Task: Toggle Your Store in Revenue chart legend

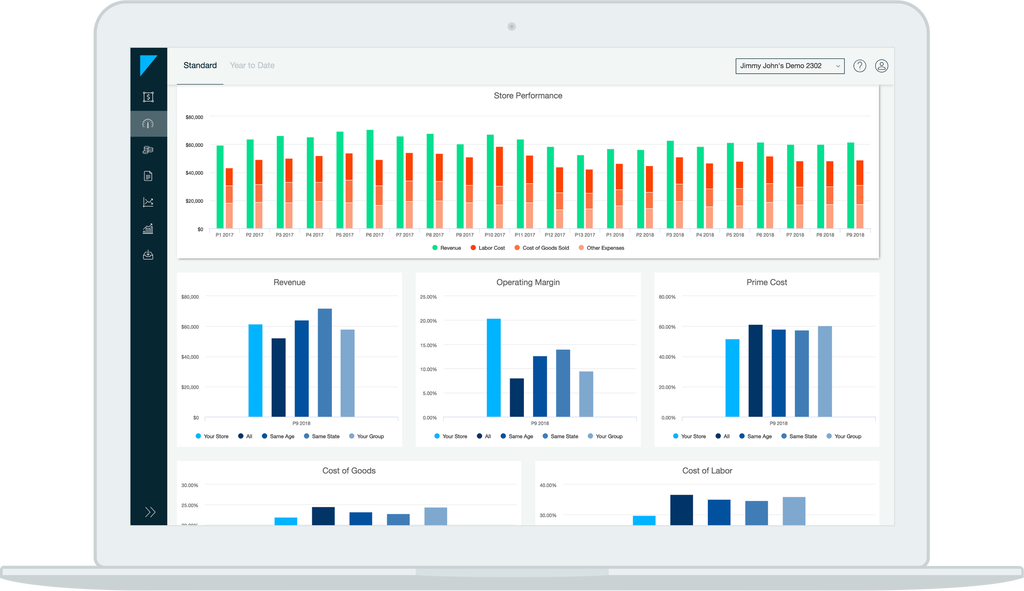Action: [x=212, y=436]
